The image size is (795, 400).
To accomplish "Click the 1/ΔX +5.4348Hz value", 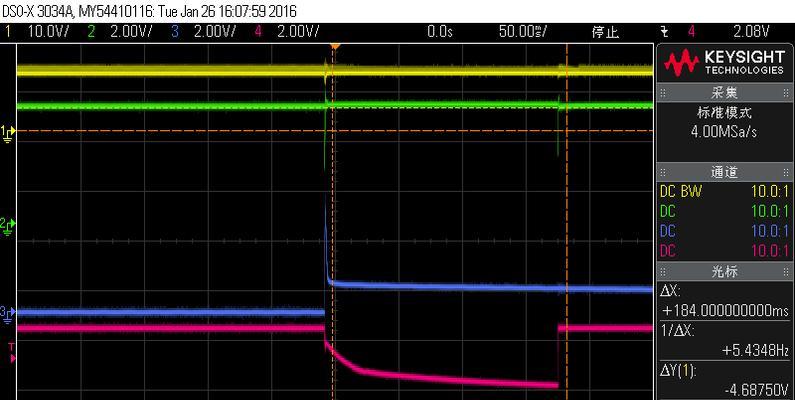I will 725,341.
